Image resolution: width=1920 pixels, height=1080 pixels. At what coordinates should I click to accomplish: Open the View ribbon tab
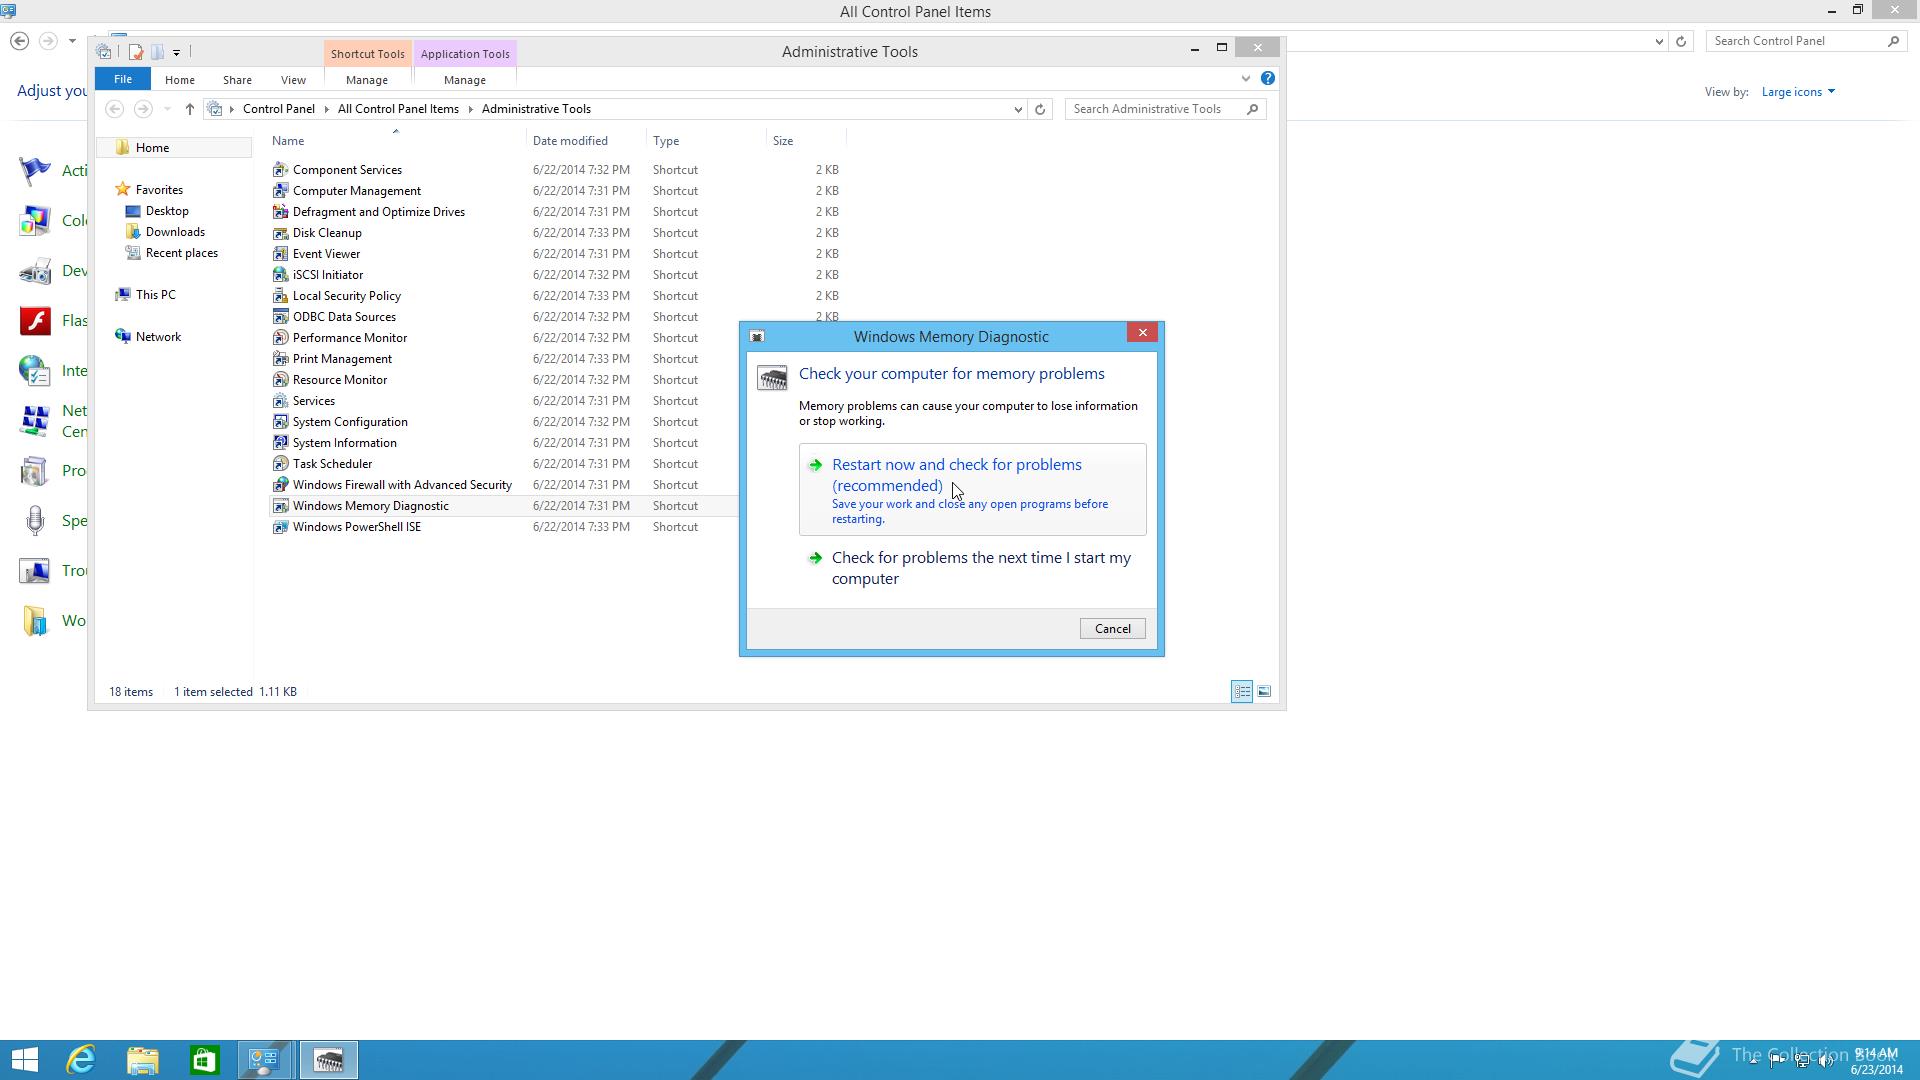click(293, 80)
